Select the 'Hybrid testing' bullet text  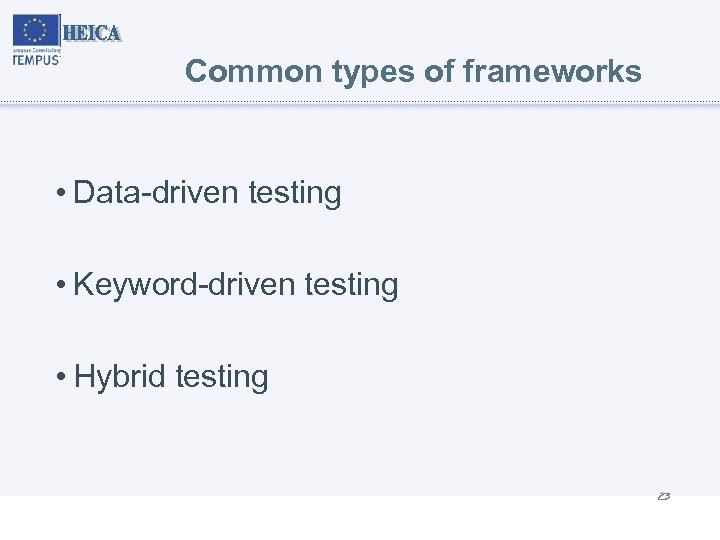[171, 377]
